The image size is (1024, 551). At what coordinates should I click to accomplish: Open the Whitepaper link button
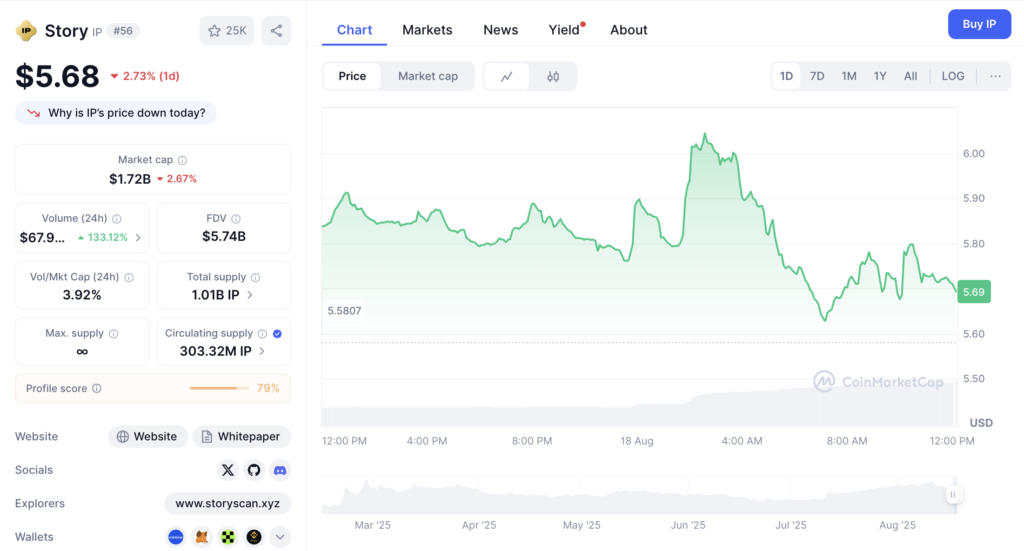pyautogui.click(x=241, y=437)
